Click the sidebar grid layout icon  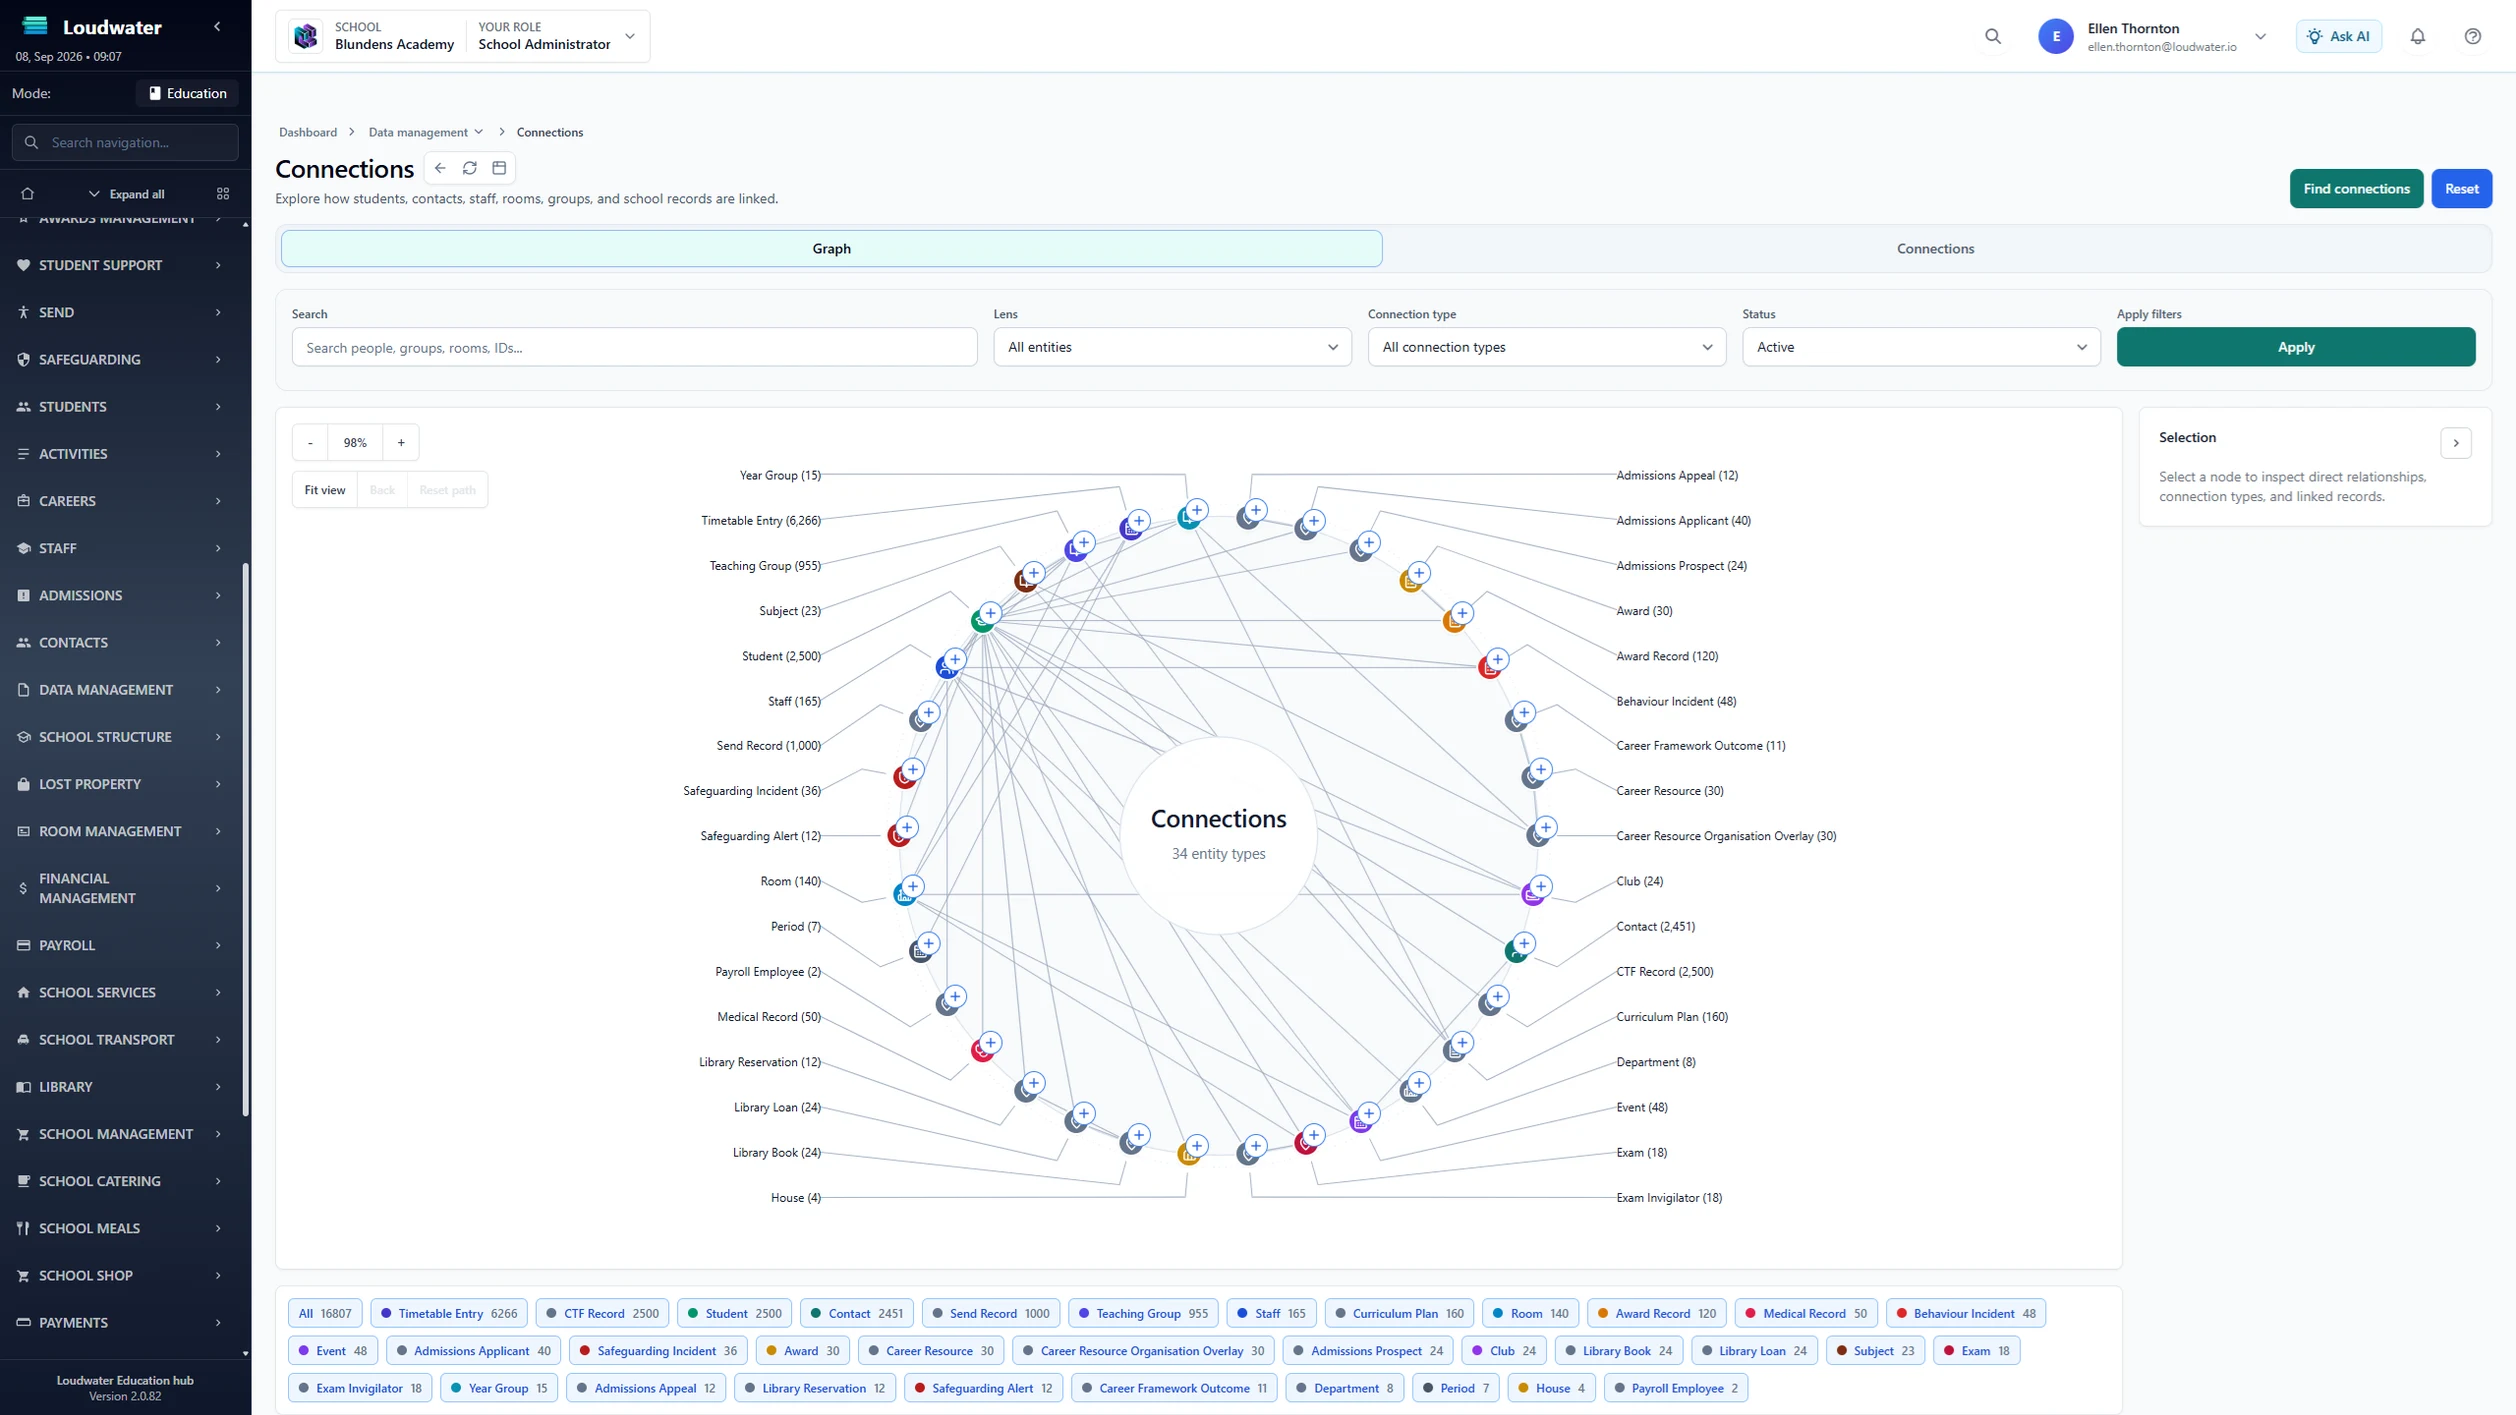pyautogui.click(x=223, y=194)
